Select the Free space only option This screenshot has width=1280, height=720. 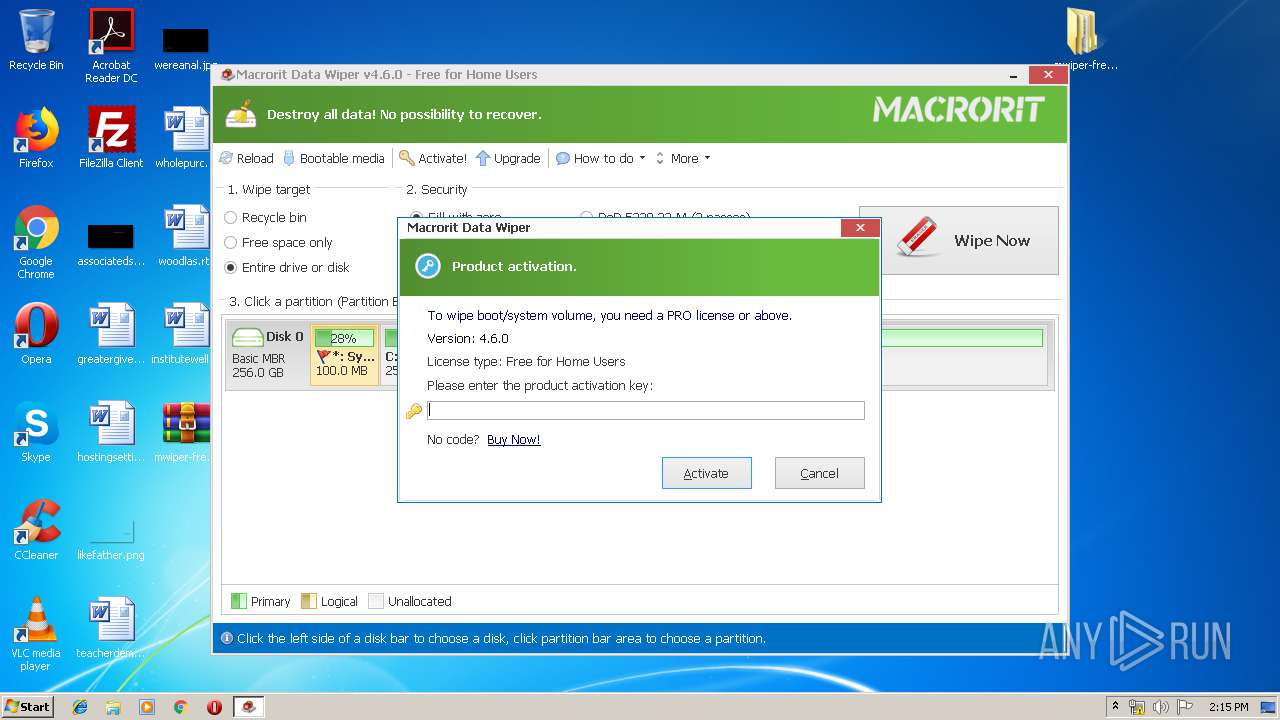279,242
